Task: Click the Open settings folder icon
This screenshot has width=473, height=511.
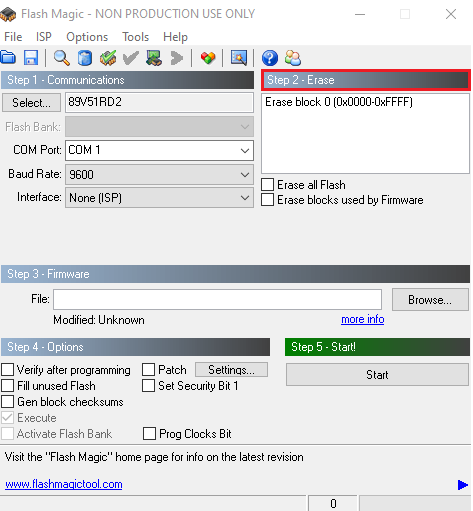Action: 8,58
